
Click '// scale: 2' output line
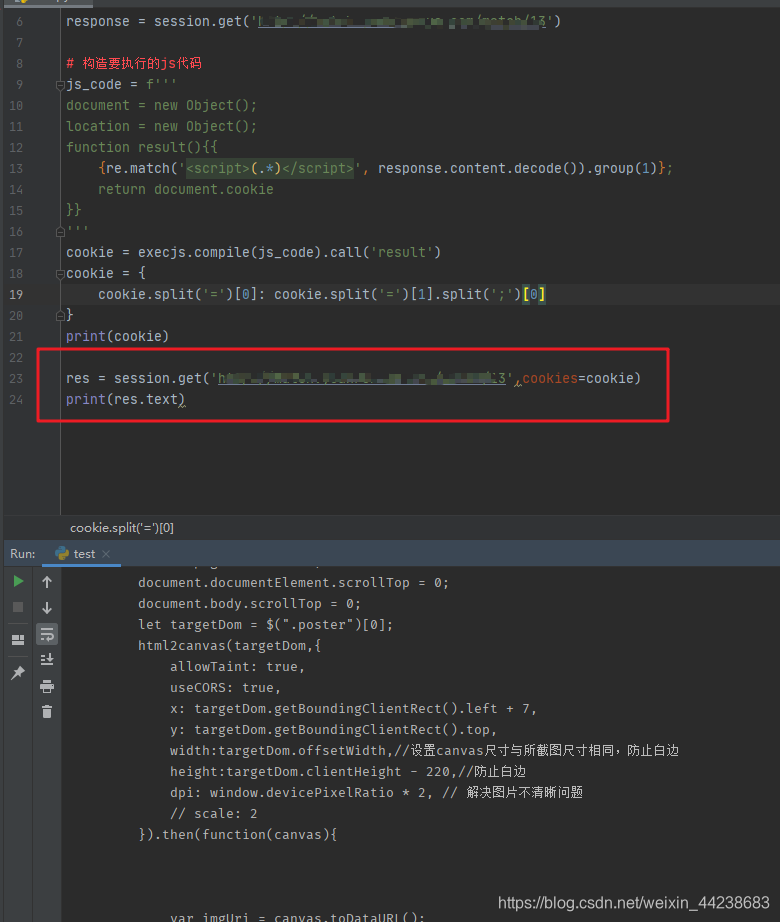(x=214, y=814)
